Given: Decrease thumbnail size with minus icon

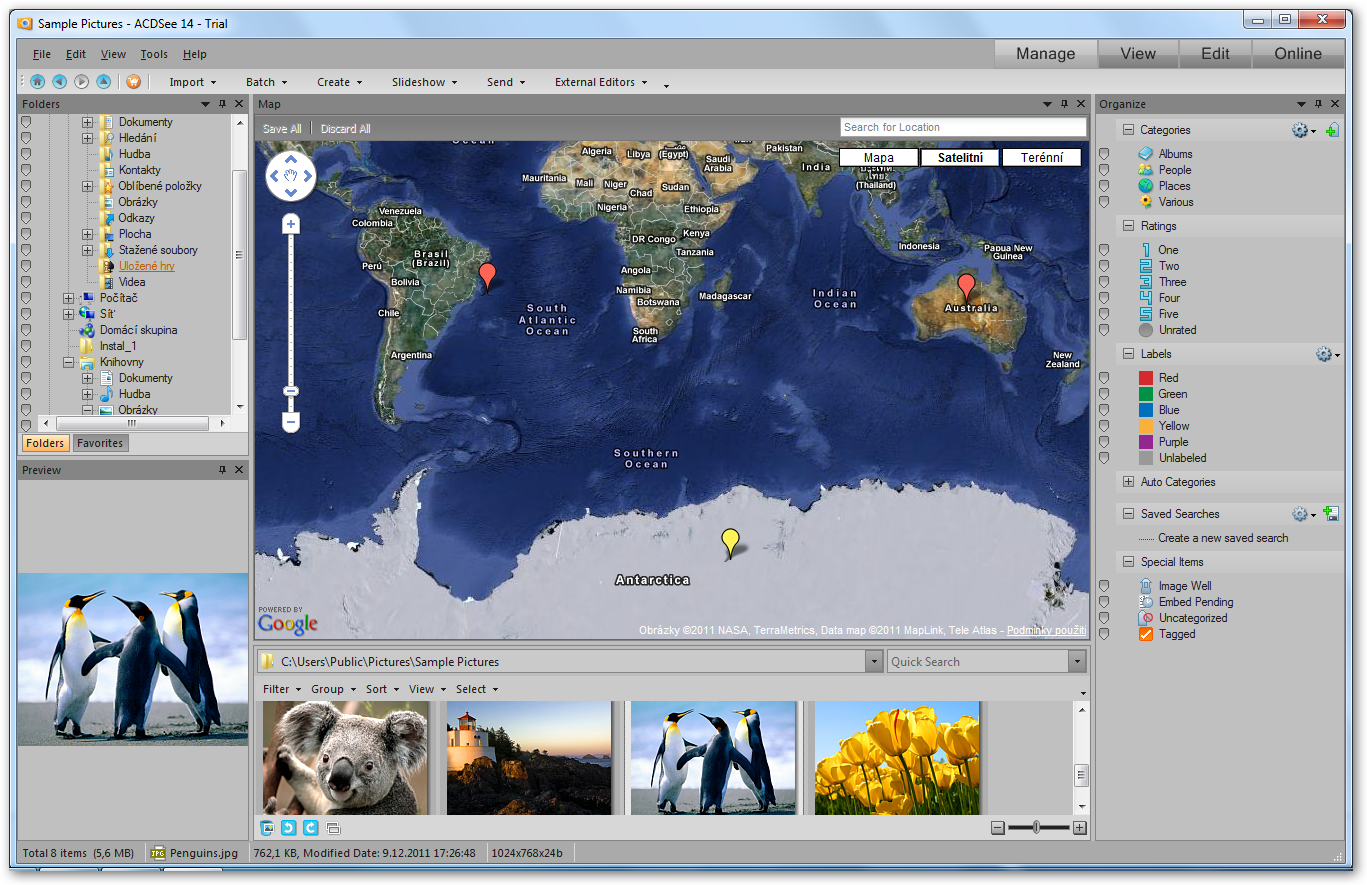Looking at the screenshot, I should tap(998, 827).
